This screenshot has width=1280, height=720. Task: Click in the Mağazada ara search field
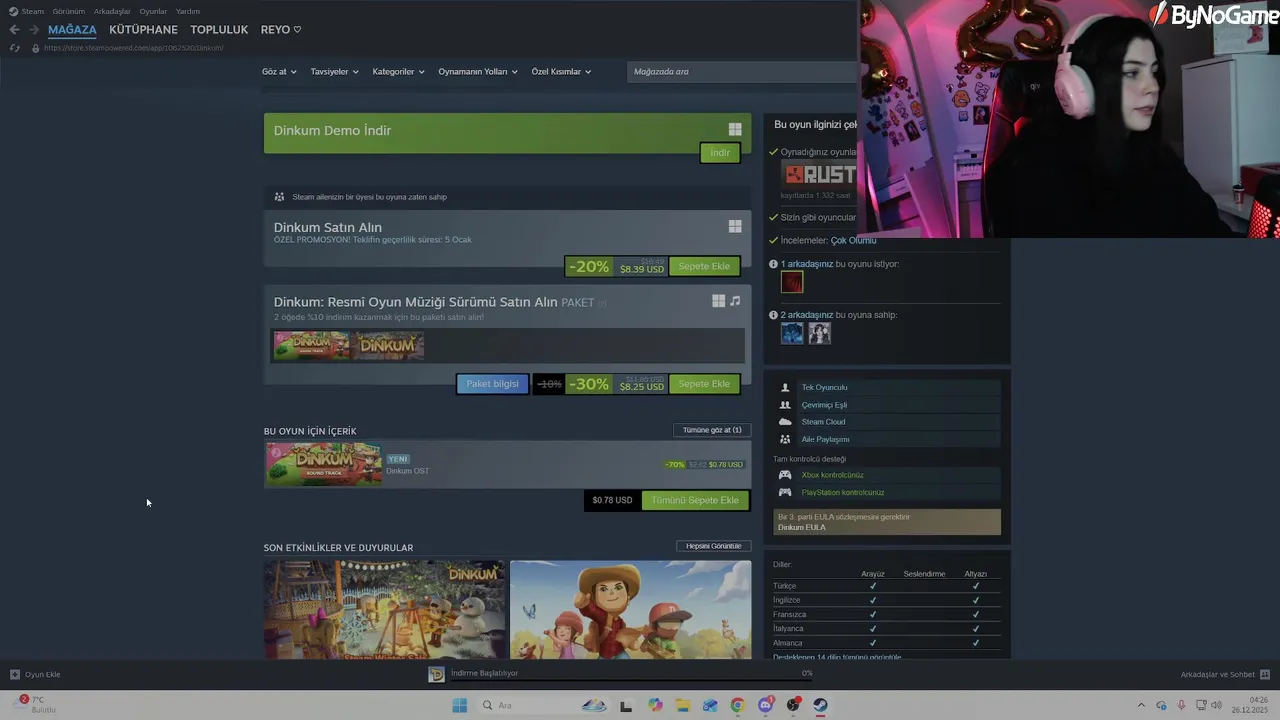pyautogui.click(x=741, y=72)
